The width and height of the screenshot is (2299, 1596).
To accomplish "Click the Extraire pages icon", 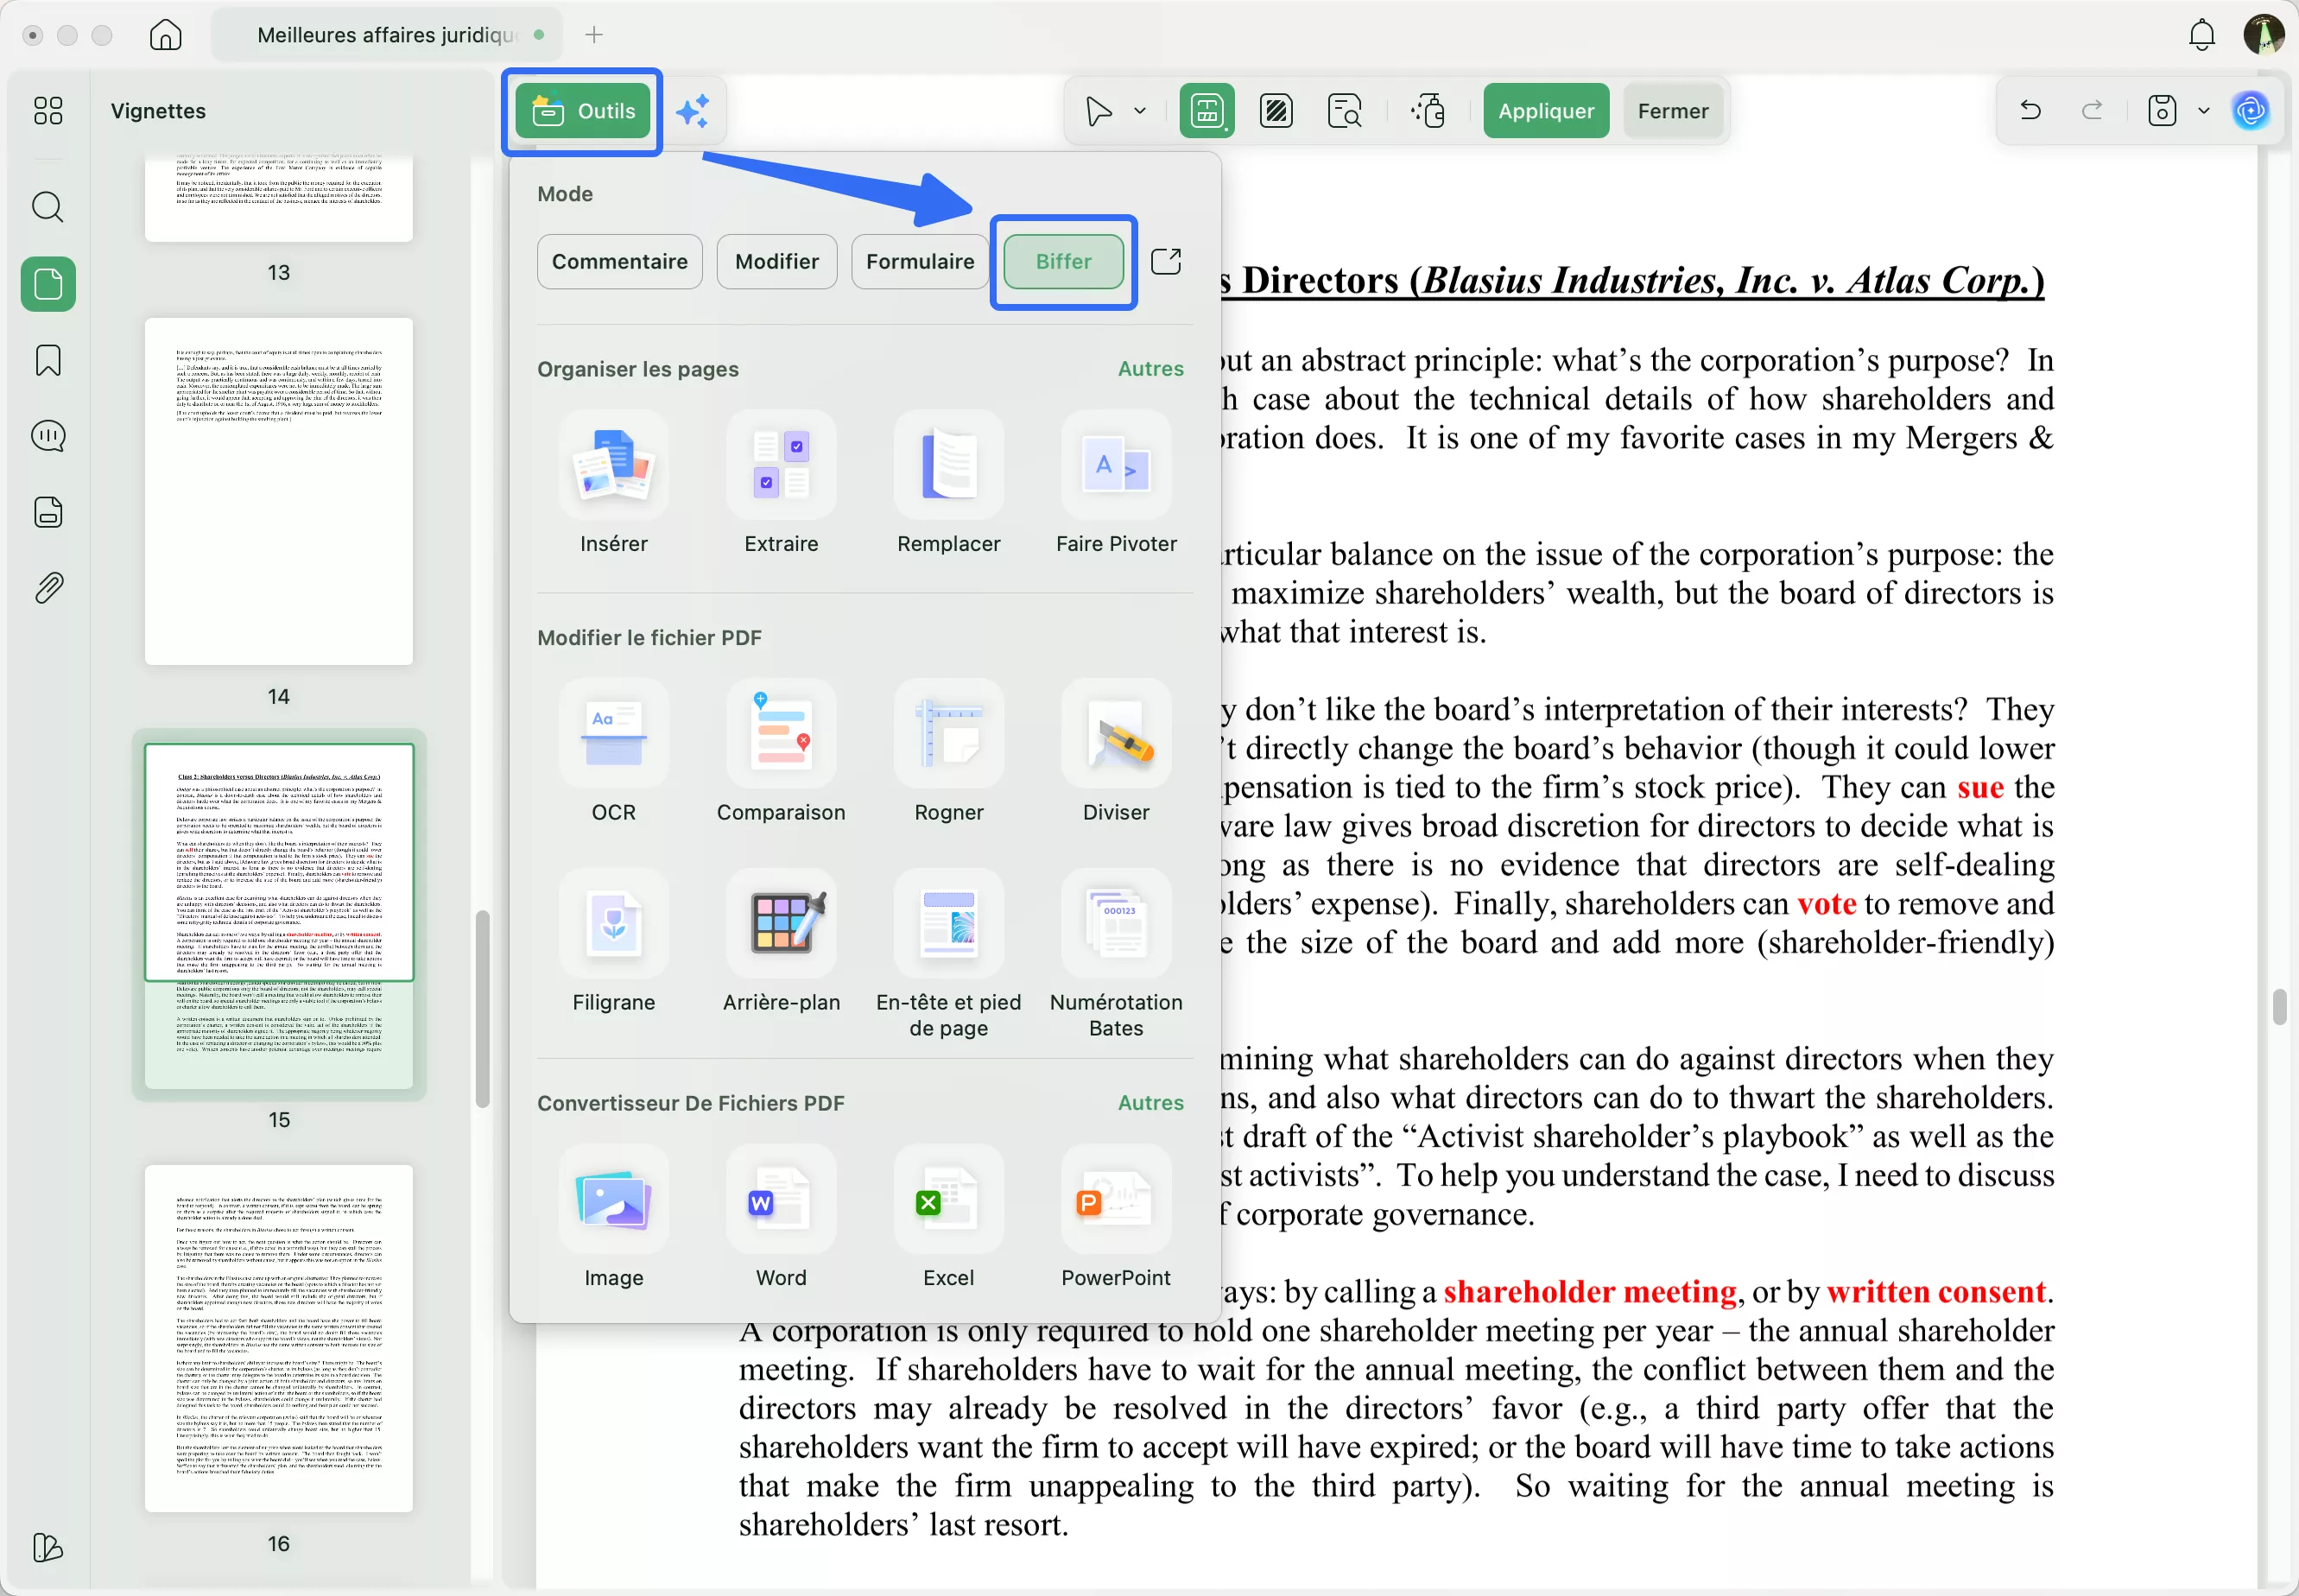I will click(x=780, y=466).
